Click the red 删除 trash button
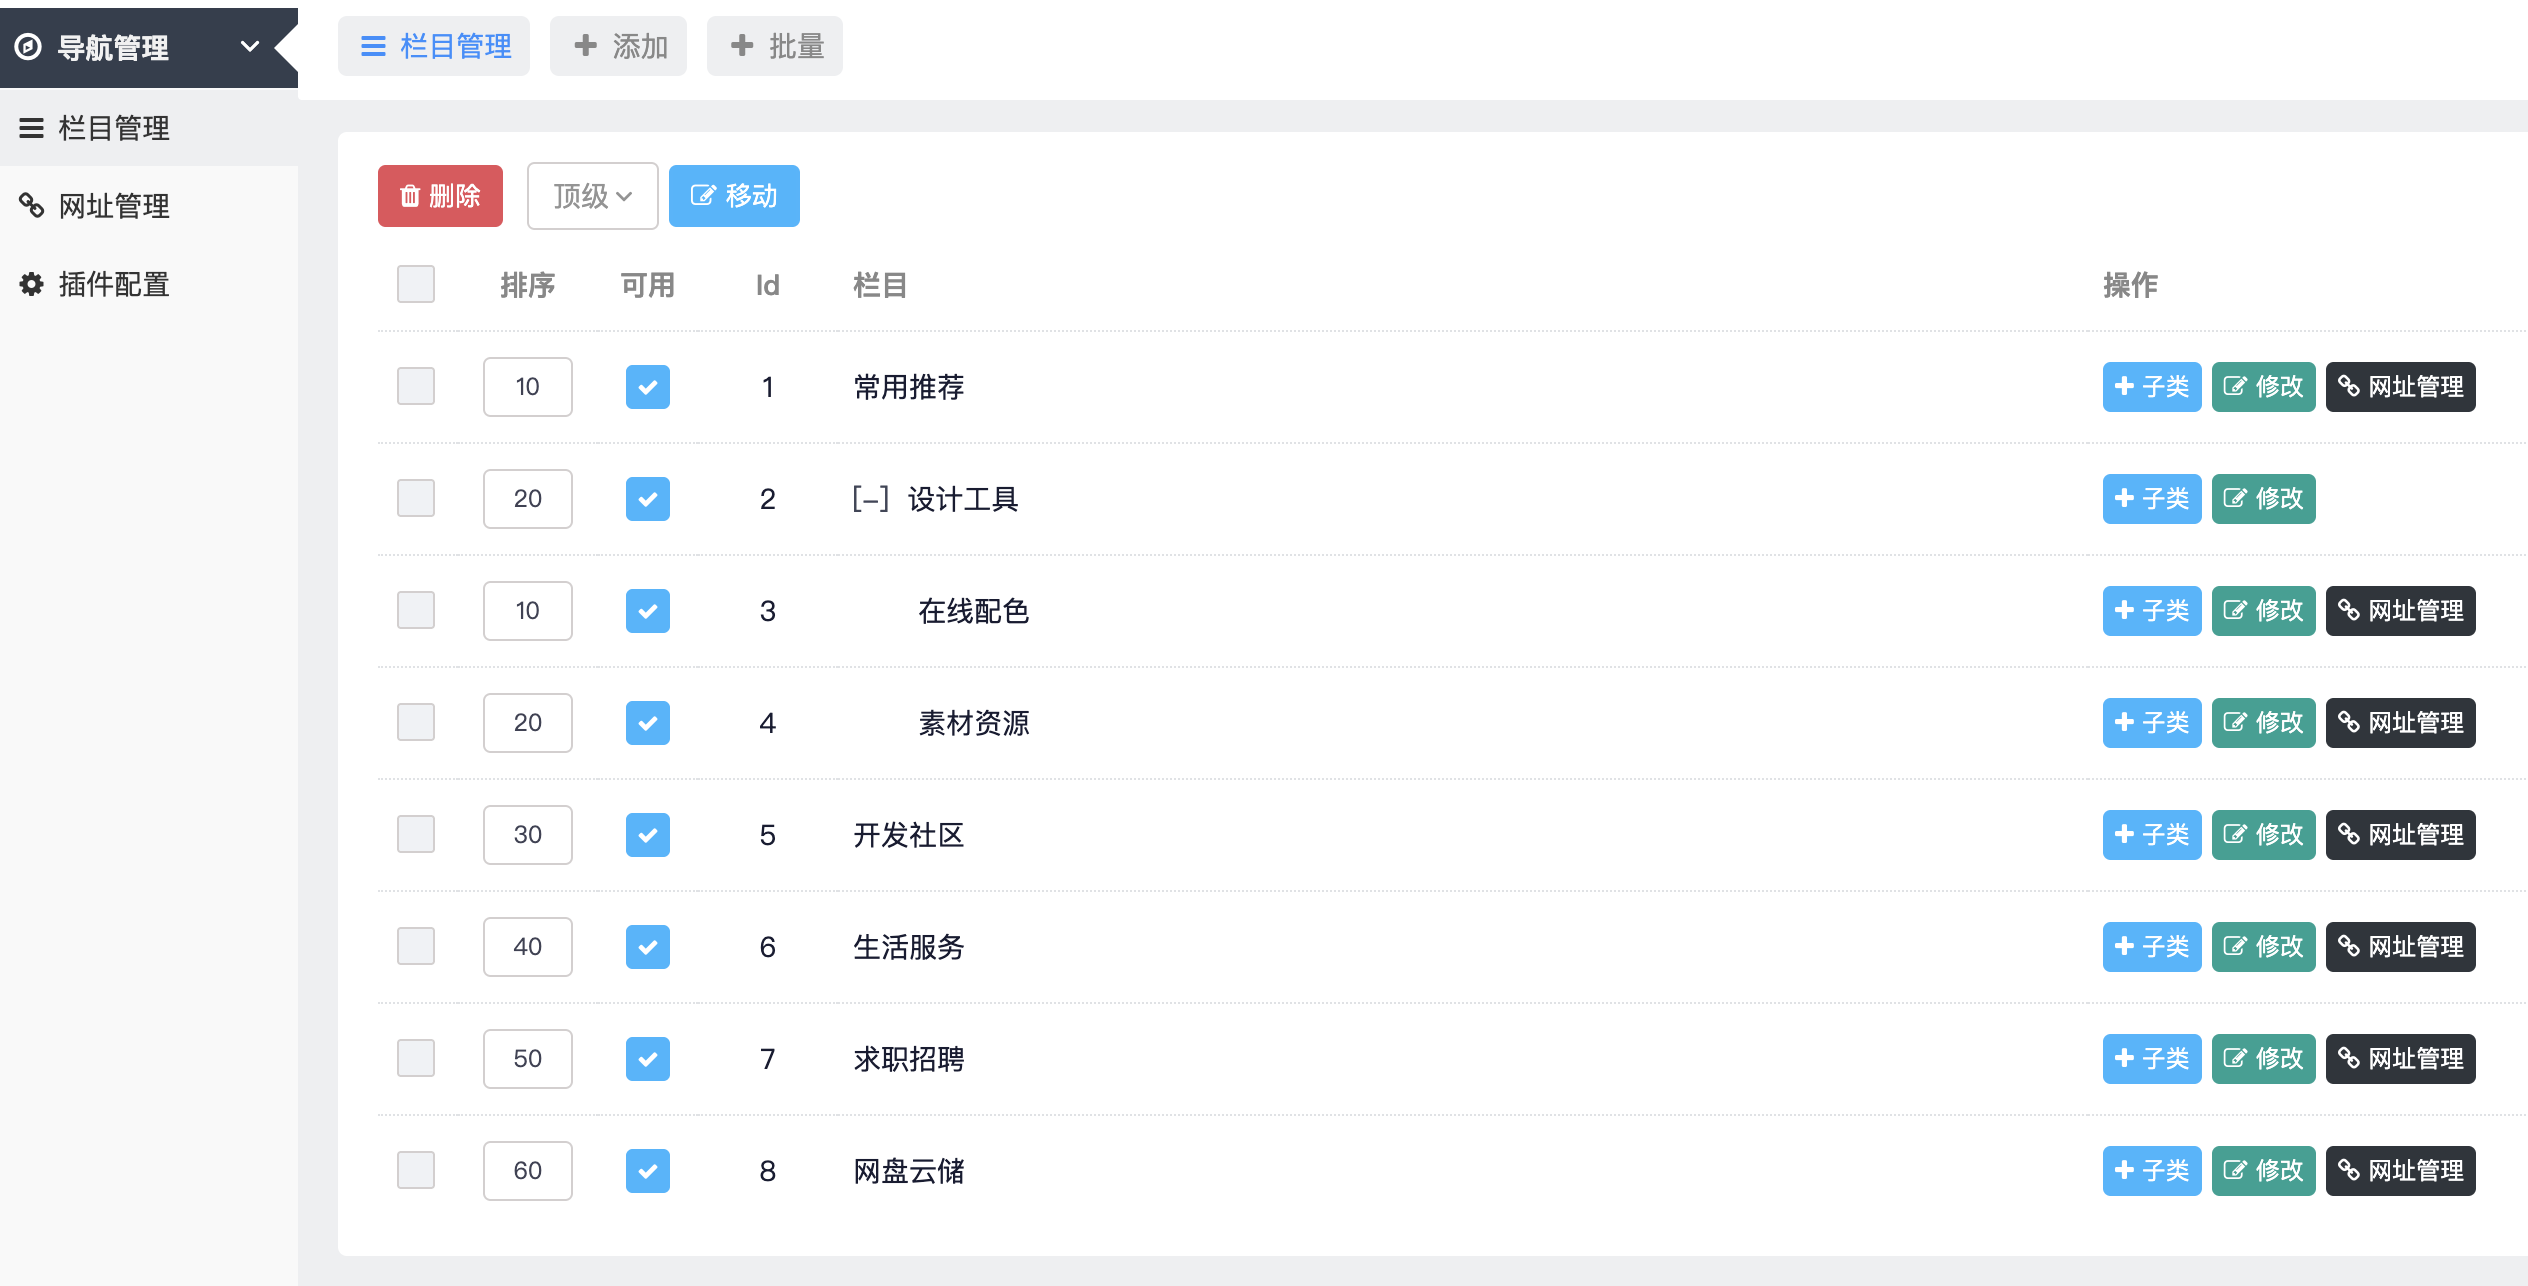 440,196
